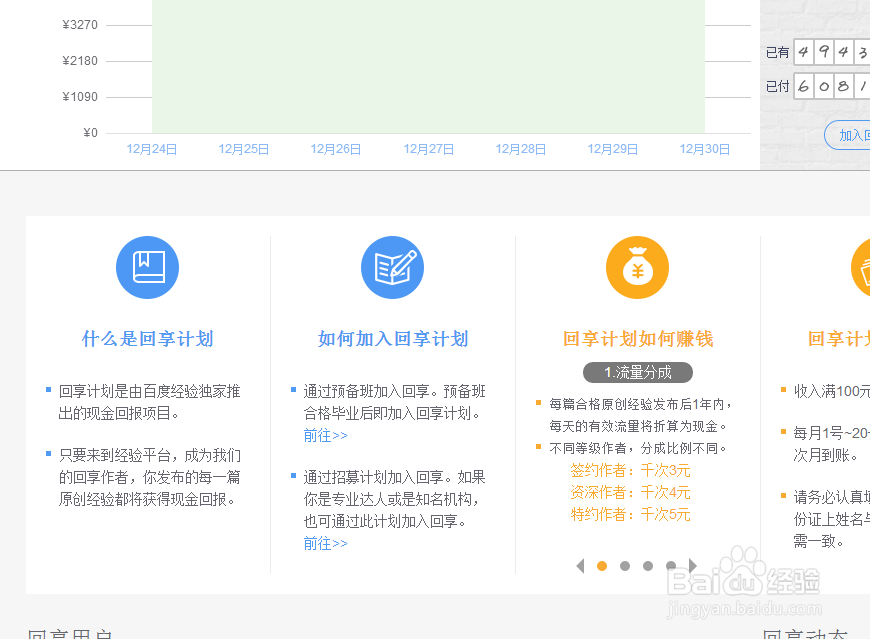Click the pencil-and-pad icon above 如何加入回享计划
870x639 pixels.
tap(392, 267)
